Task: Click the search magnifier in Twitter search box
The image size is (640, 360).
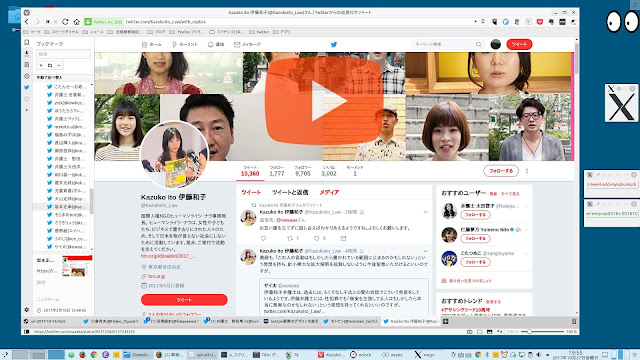Action: [x=478, y=44]
